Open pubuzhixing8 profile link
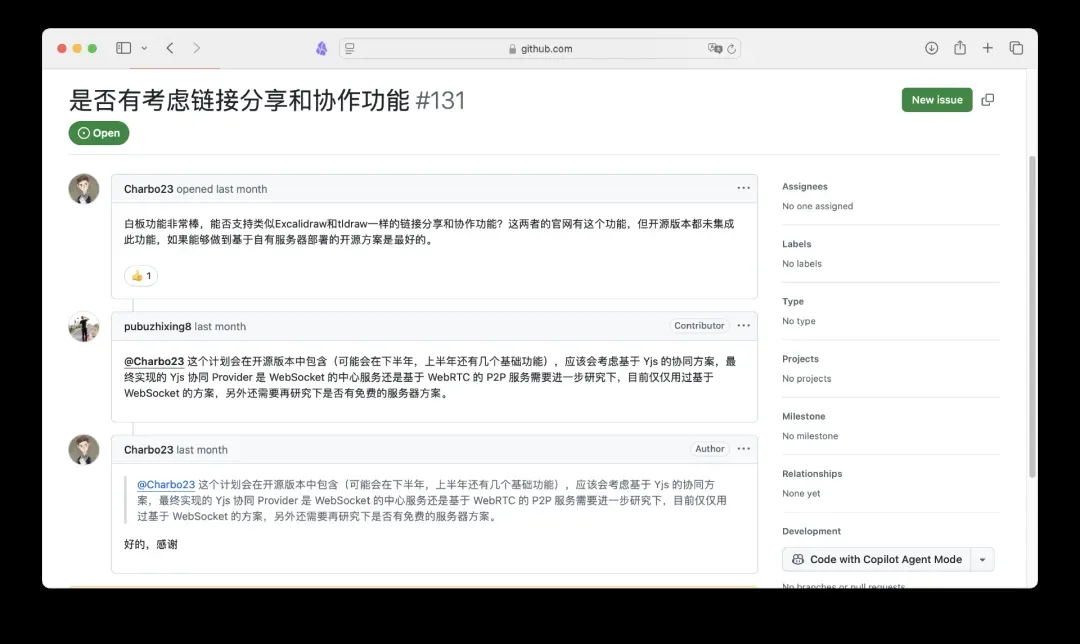Image resolution: width=1080 pixels, height=644 pixels. click(157, 326)
